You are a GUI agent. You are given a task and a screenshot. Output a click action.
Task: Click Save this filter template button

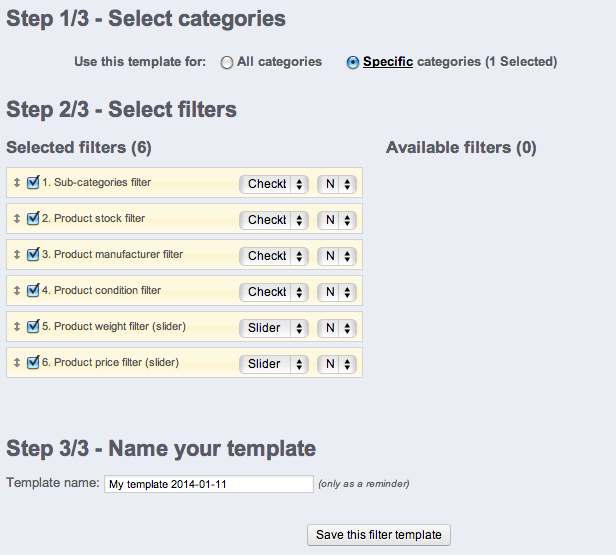pos(379,535)
